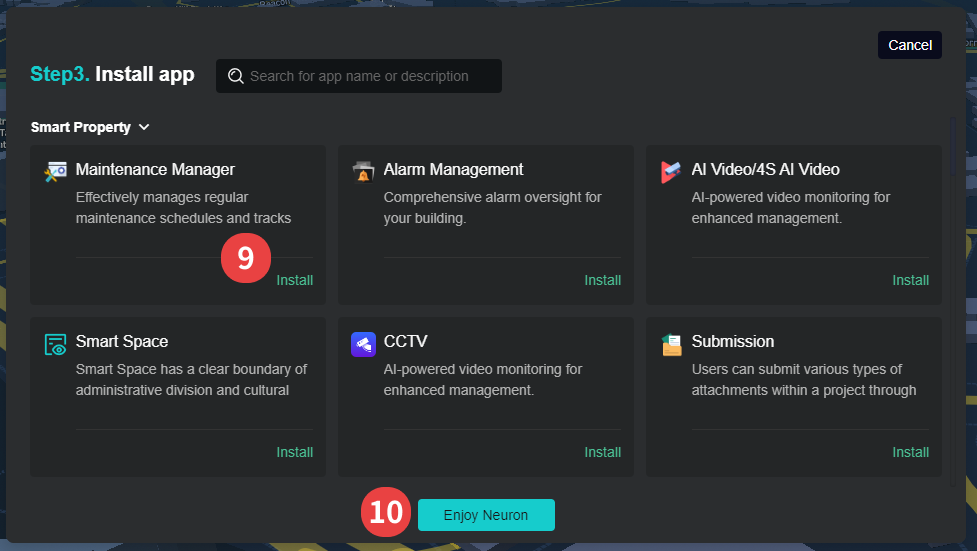Click 'Comprehensive alarm oversight' description
The width and height of the screenshot is (977, 551).
pos(492,208)
